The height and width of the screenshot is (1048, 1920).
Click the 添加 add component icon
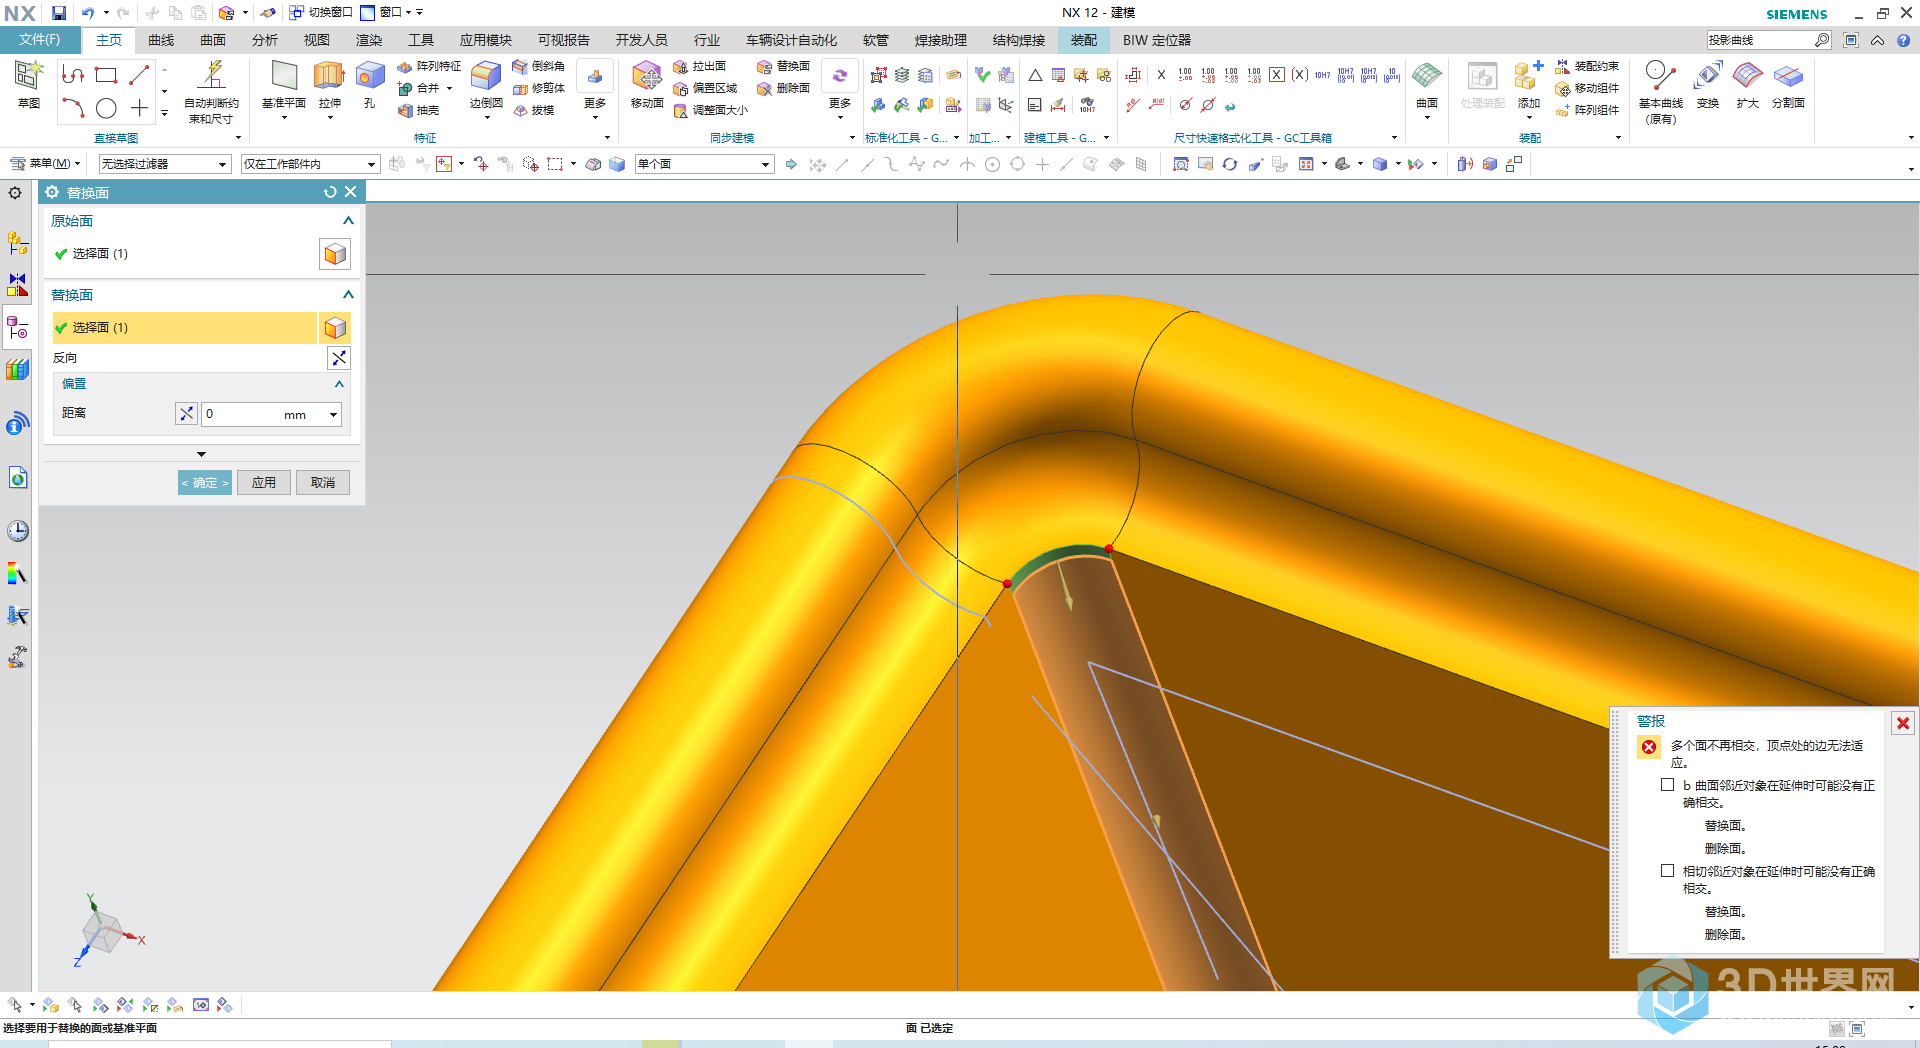pyautogui.click(x=1528, y=76)
